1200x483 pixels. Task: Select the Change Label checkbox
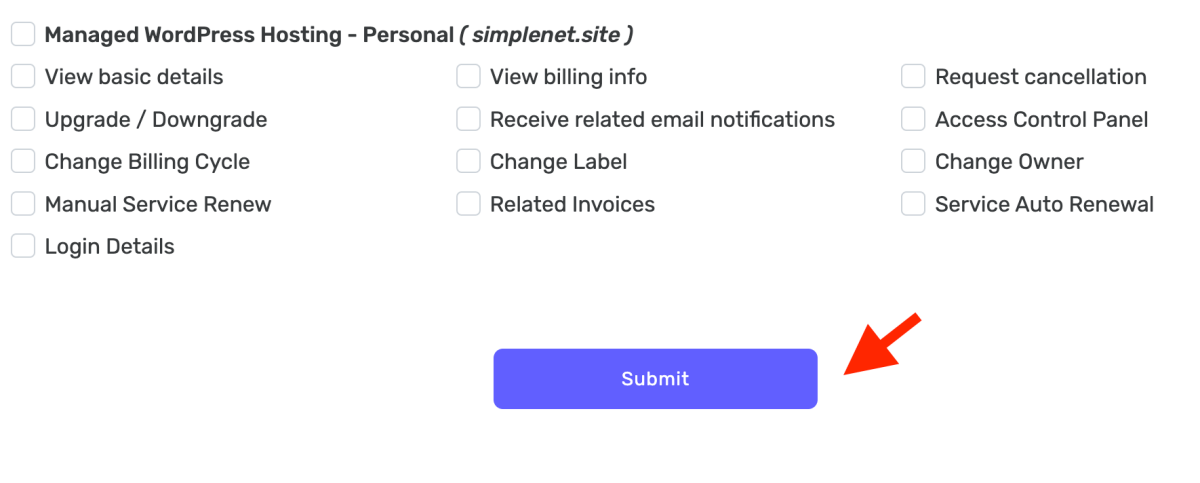pos(468,162)
